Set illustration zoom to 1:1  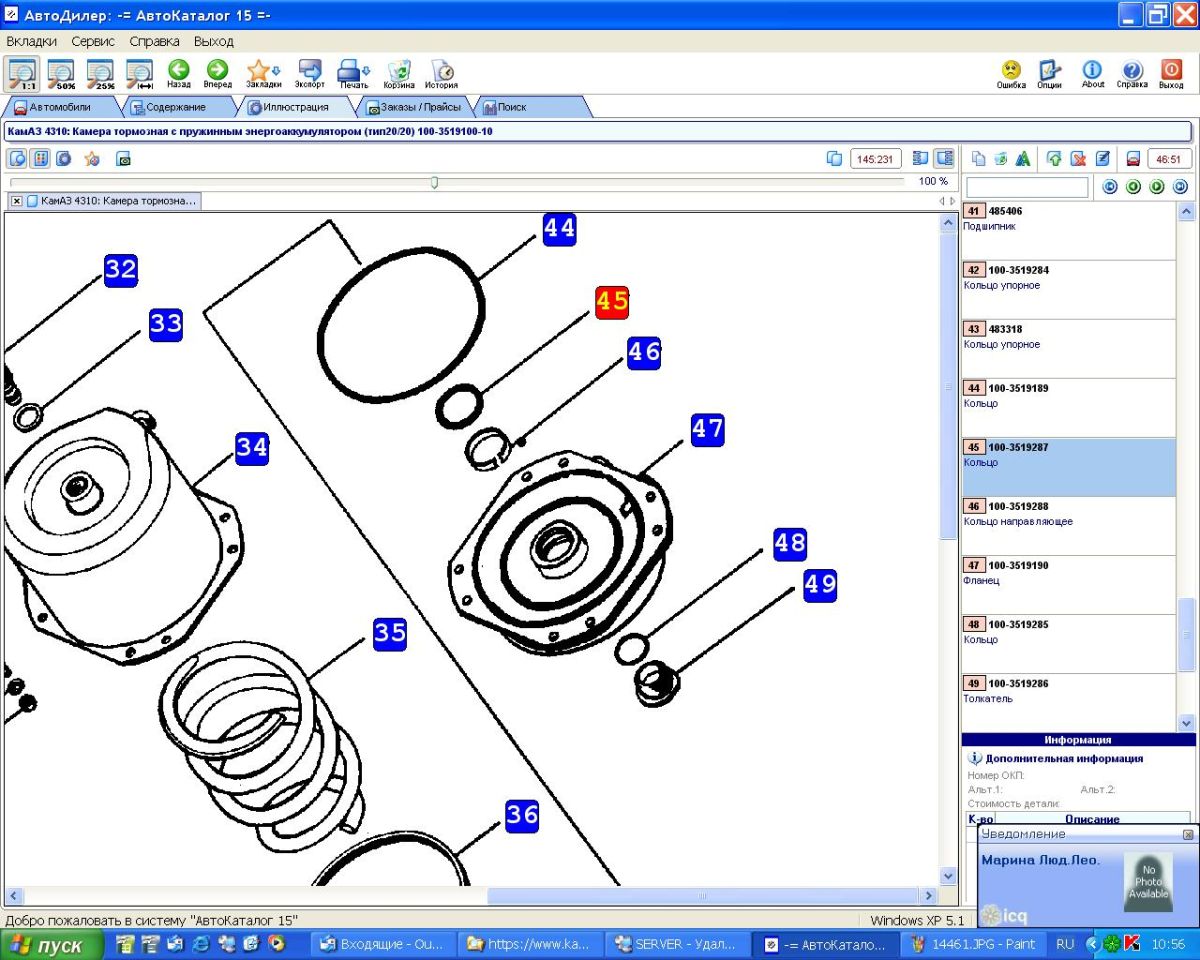pos(23,73)
